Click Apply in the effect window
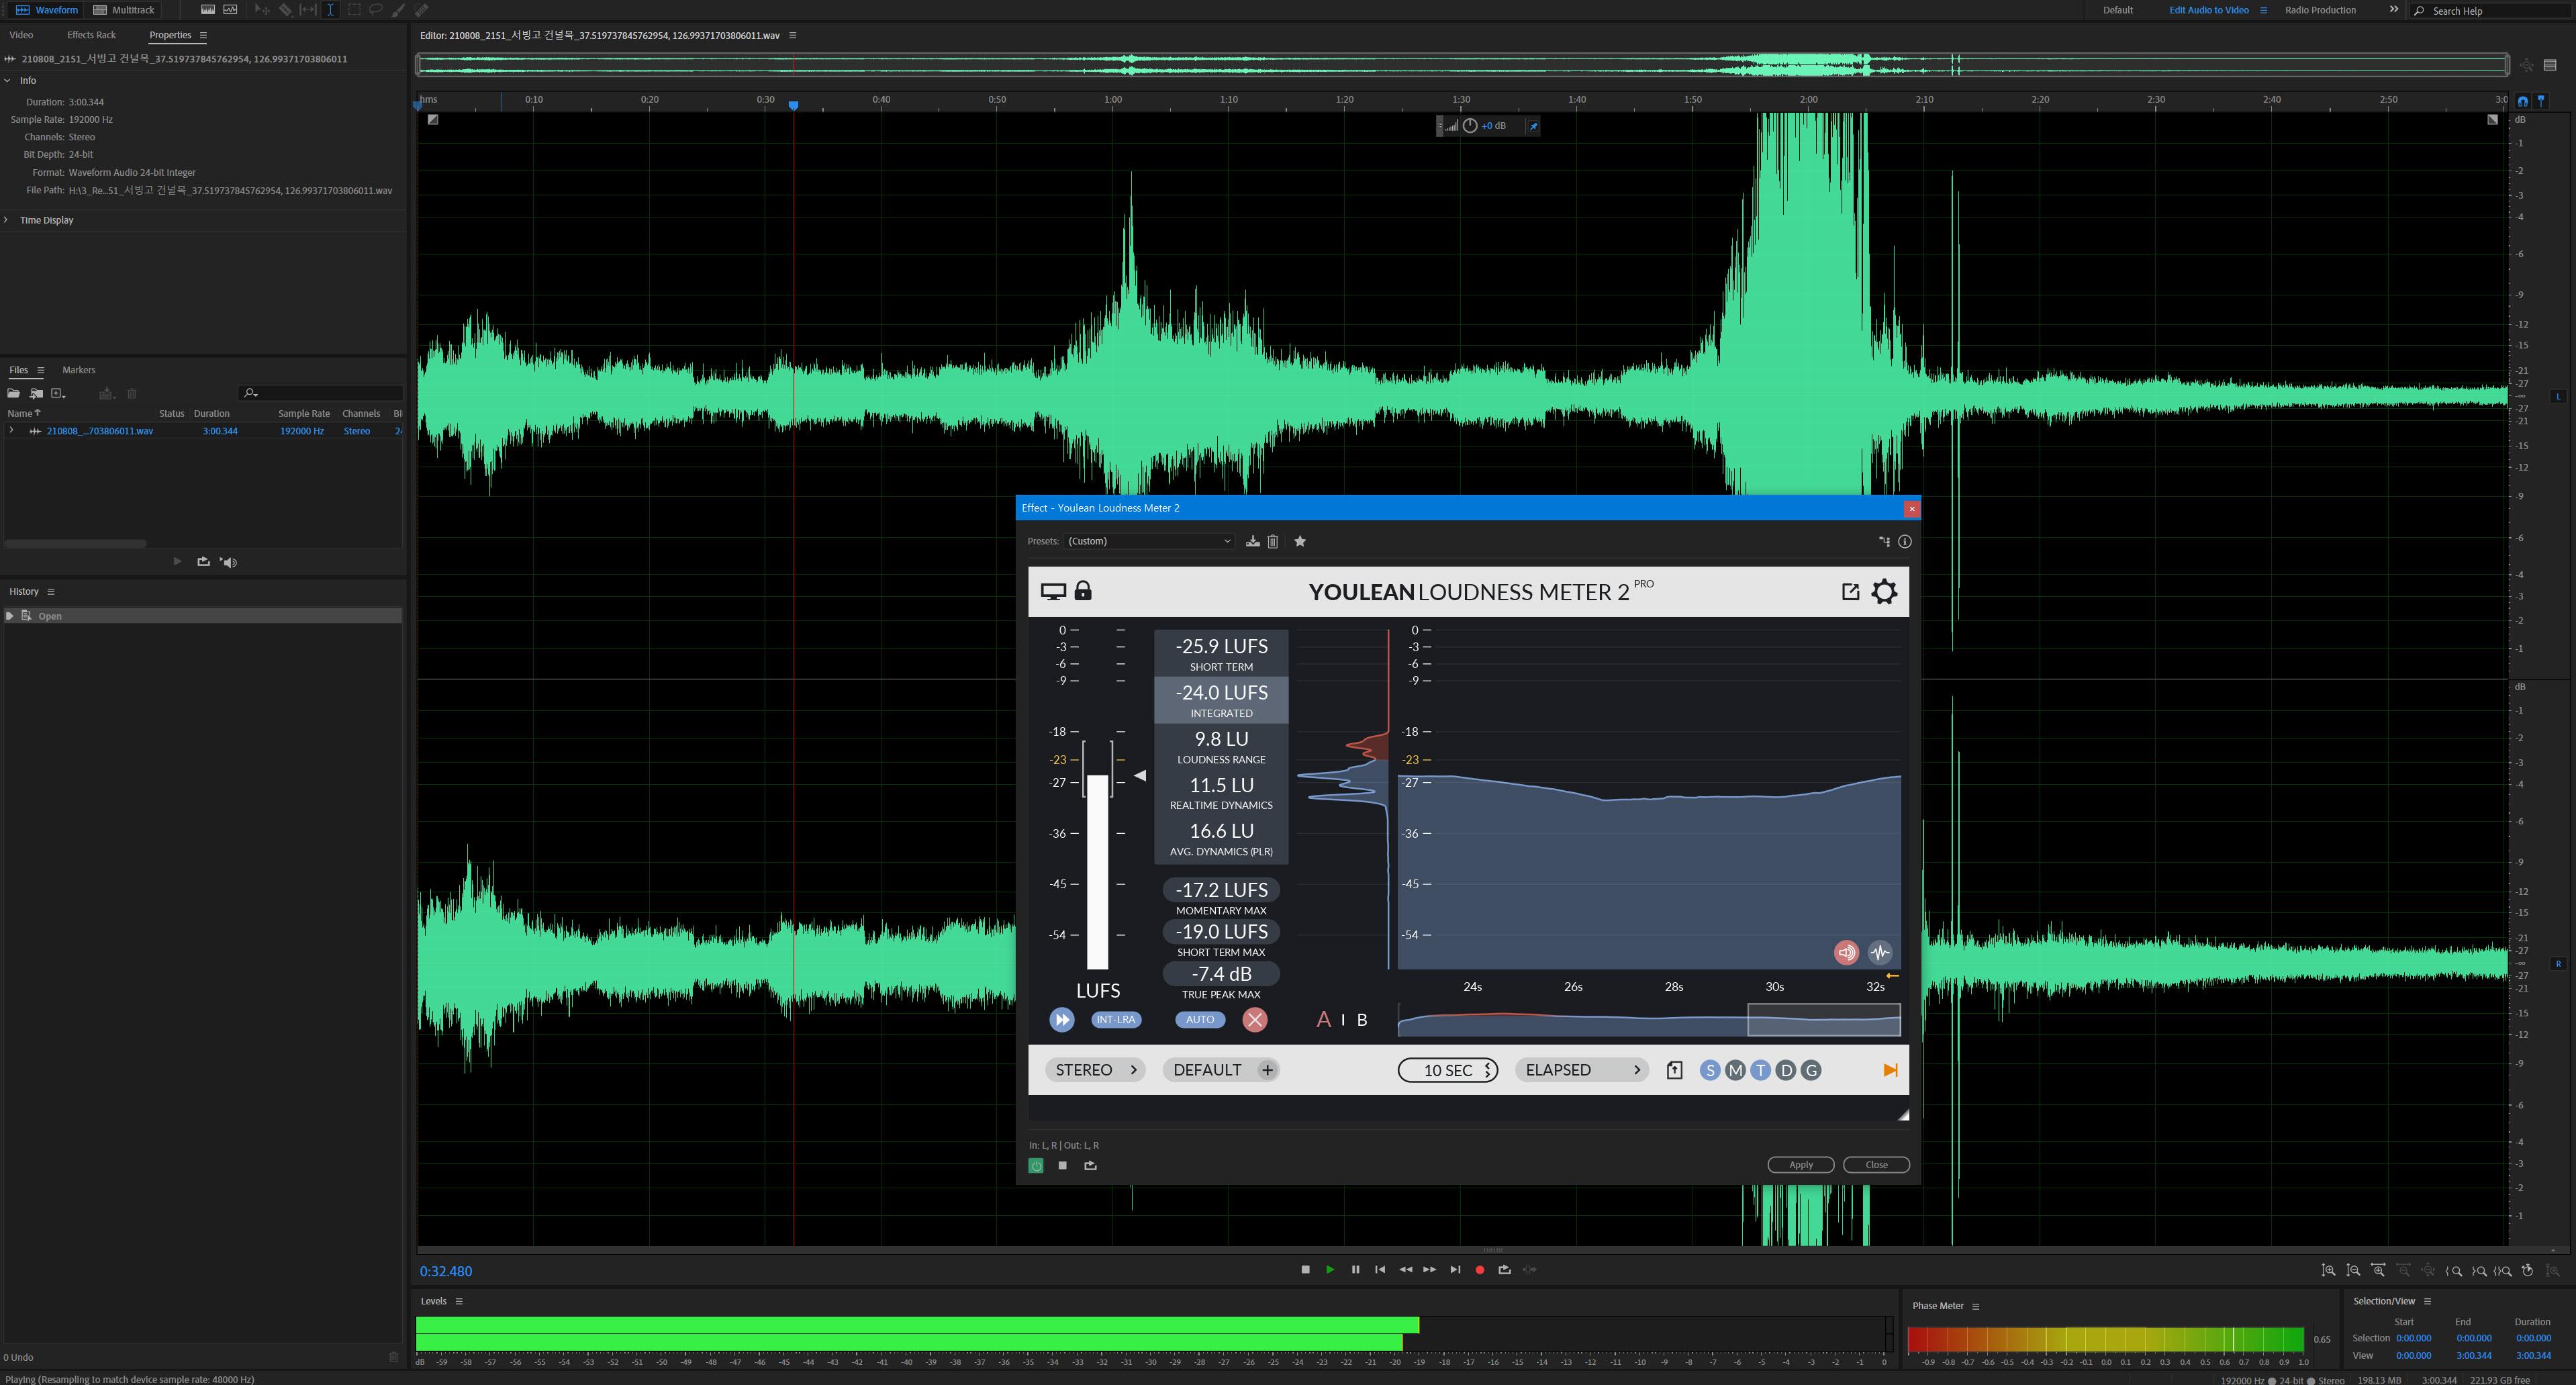The height and width of the screenshot is (1385, 2576). [1801, 1165]
